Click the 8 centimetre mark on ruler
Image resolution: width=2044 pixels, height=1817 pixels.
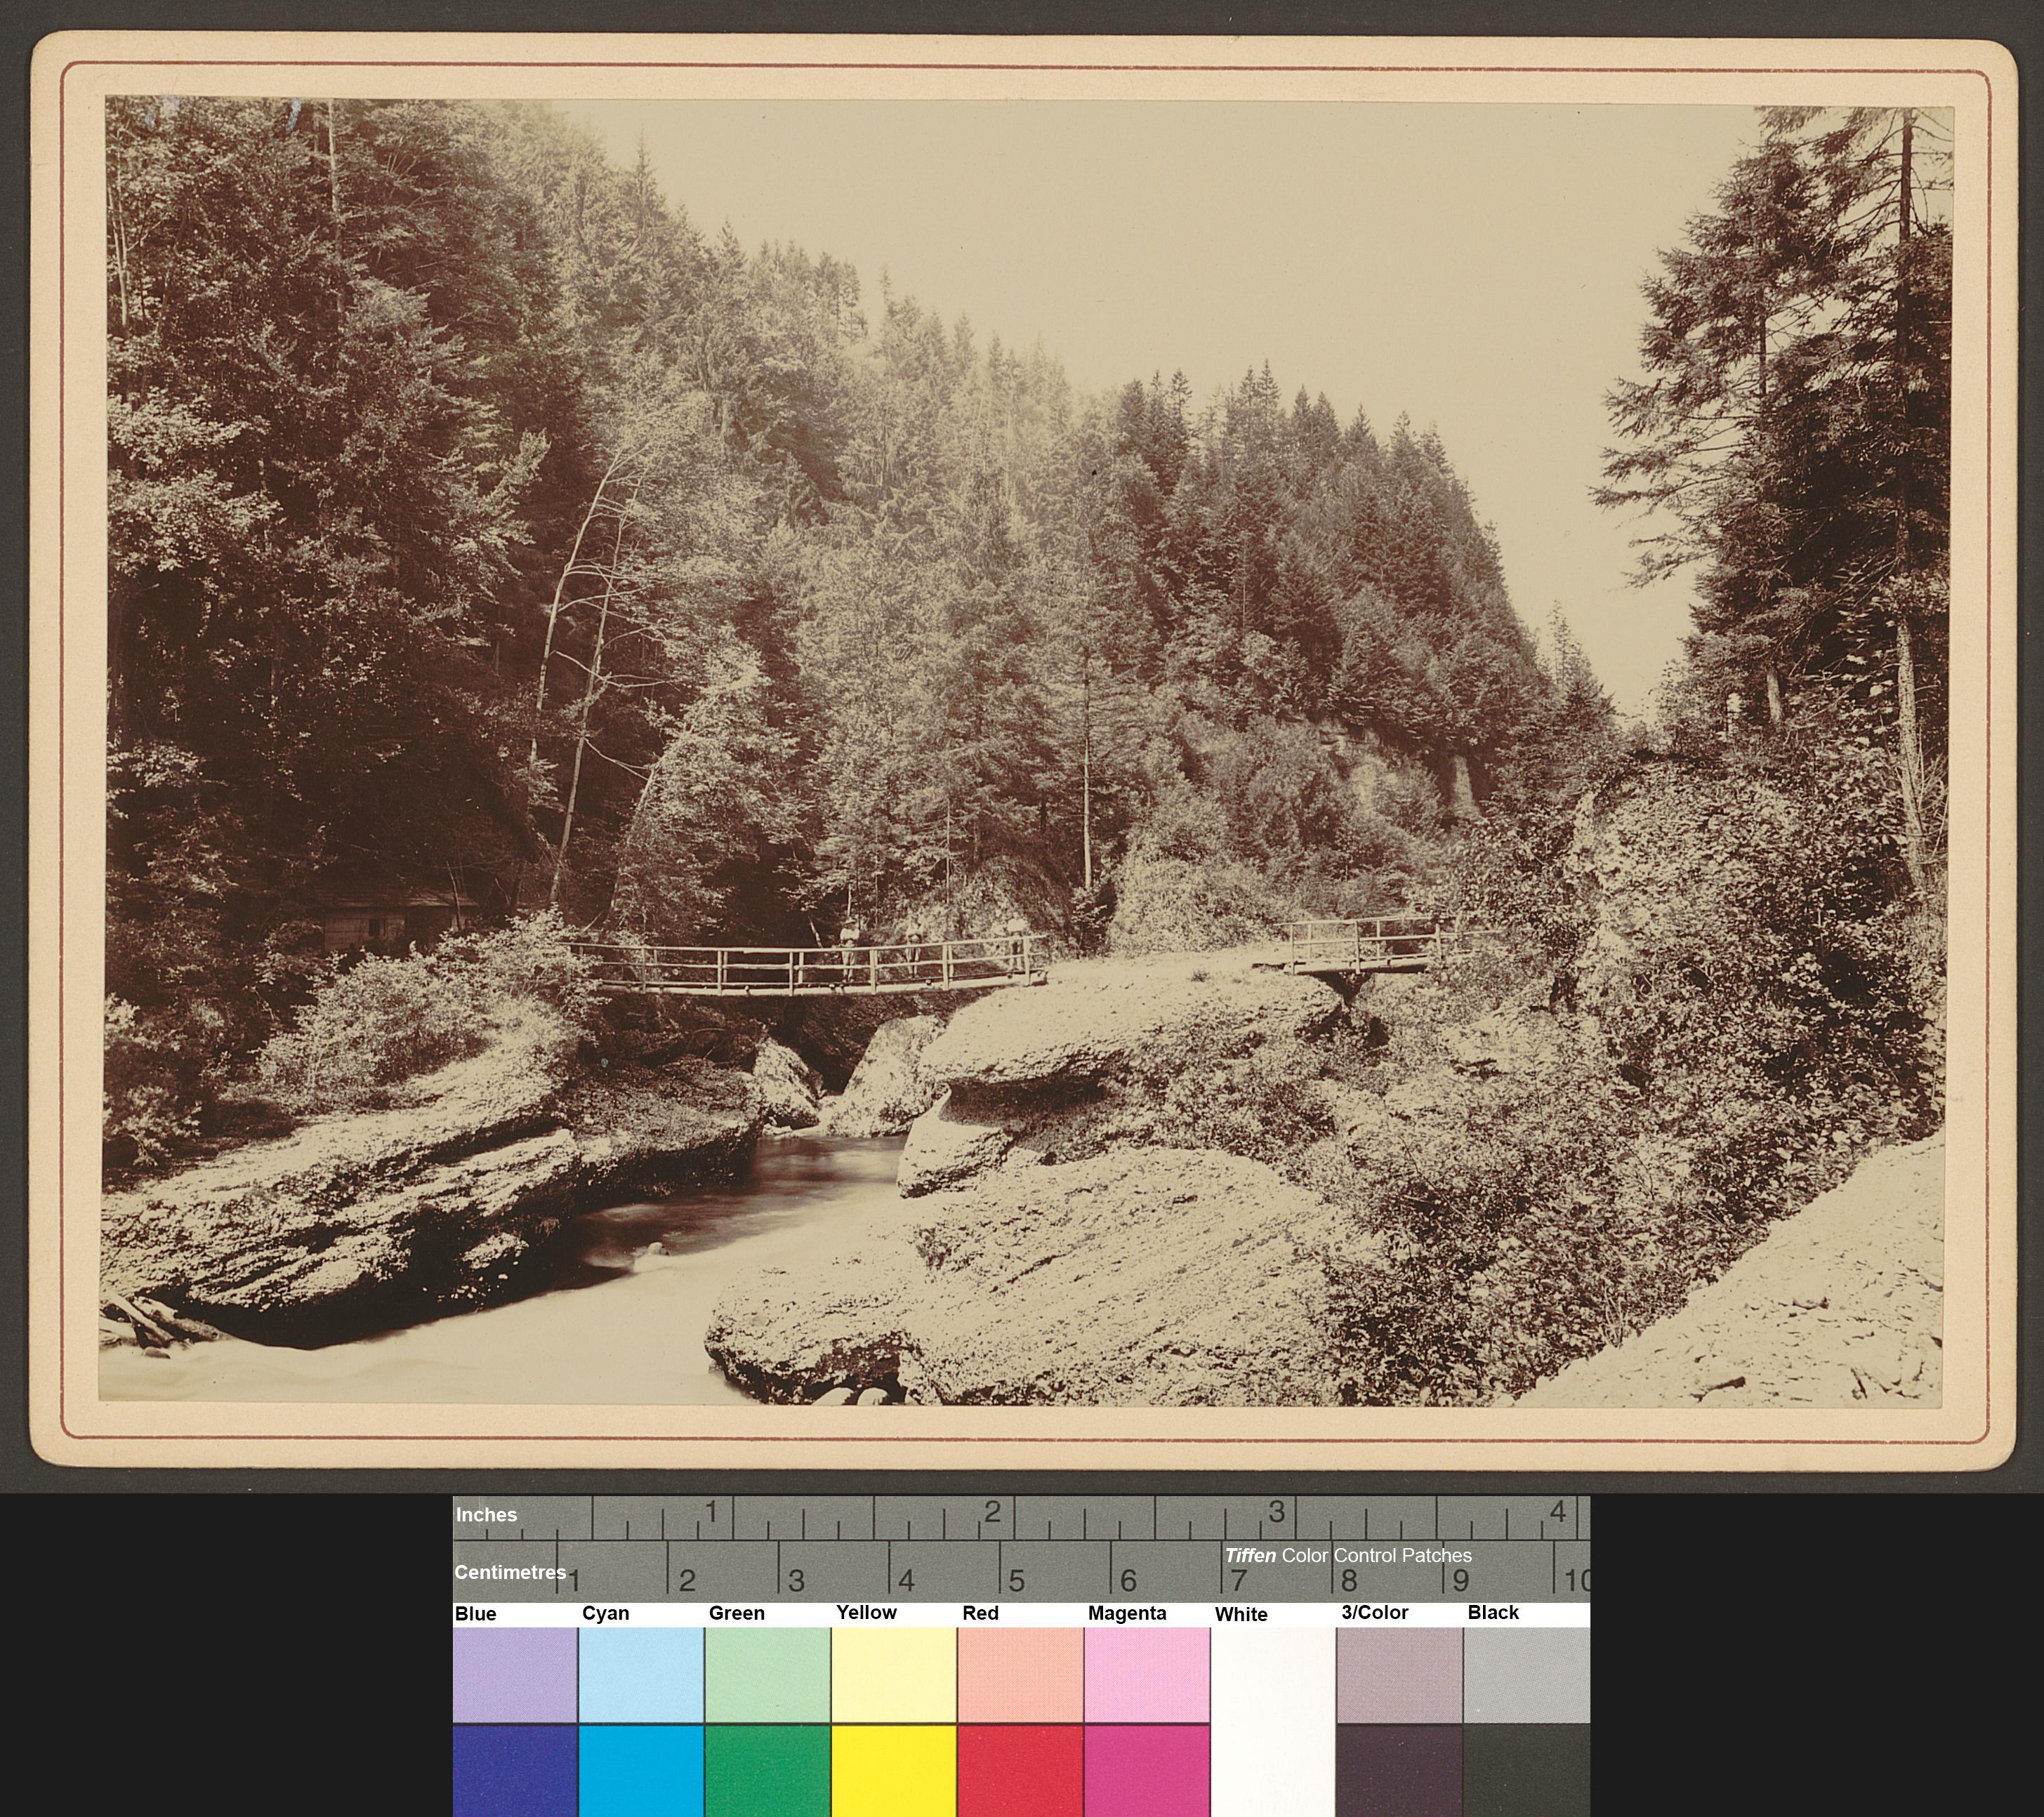click(1348, 1580)
